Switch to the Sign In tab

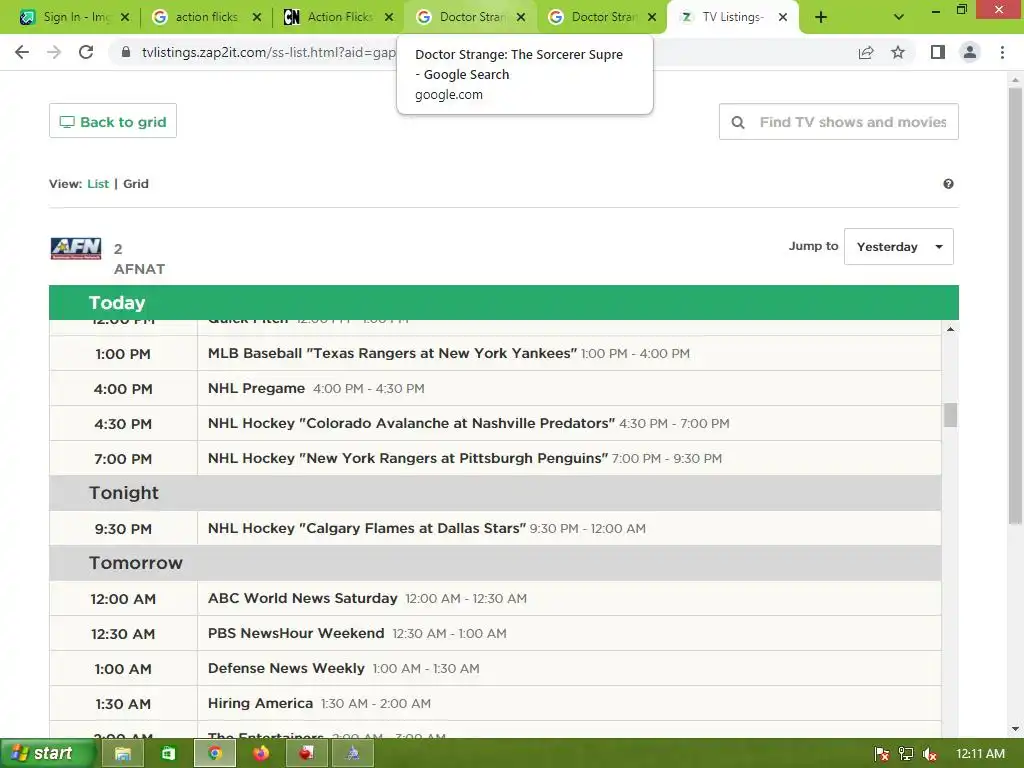73,17
